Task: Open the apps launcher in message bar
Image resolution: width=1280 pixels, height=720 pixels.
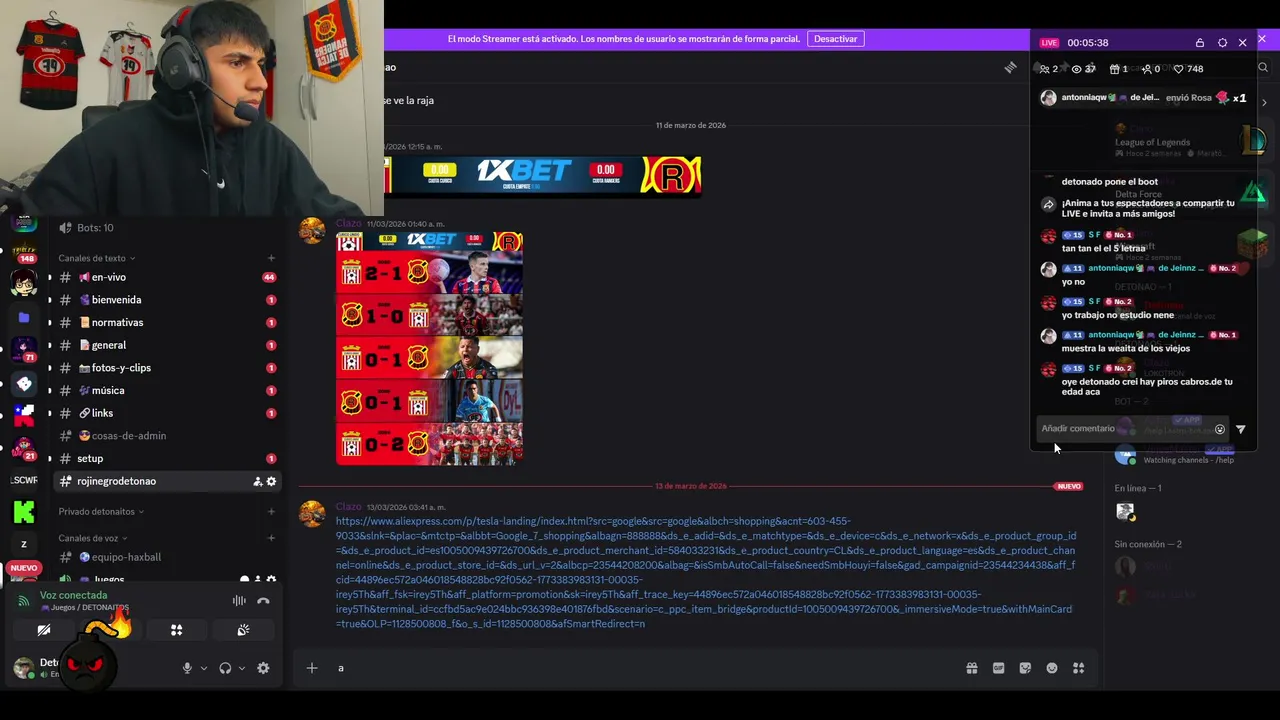Action: click(1078, 668)
